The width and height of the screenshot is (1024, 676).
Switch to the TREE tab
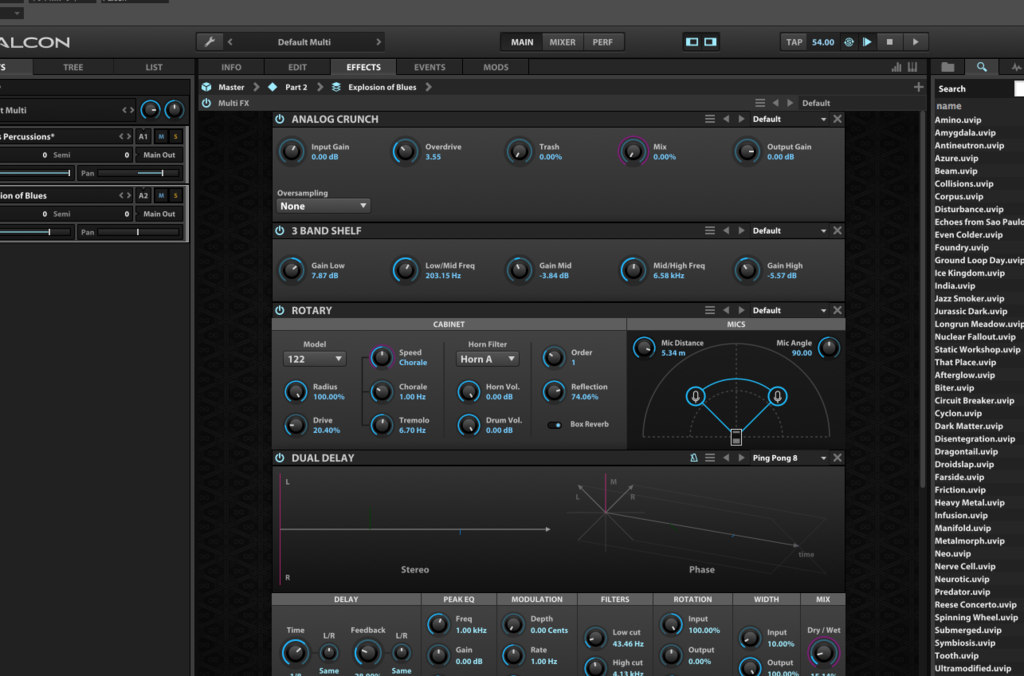(x=73, y=67)
